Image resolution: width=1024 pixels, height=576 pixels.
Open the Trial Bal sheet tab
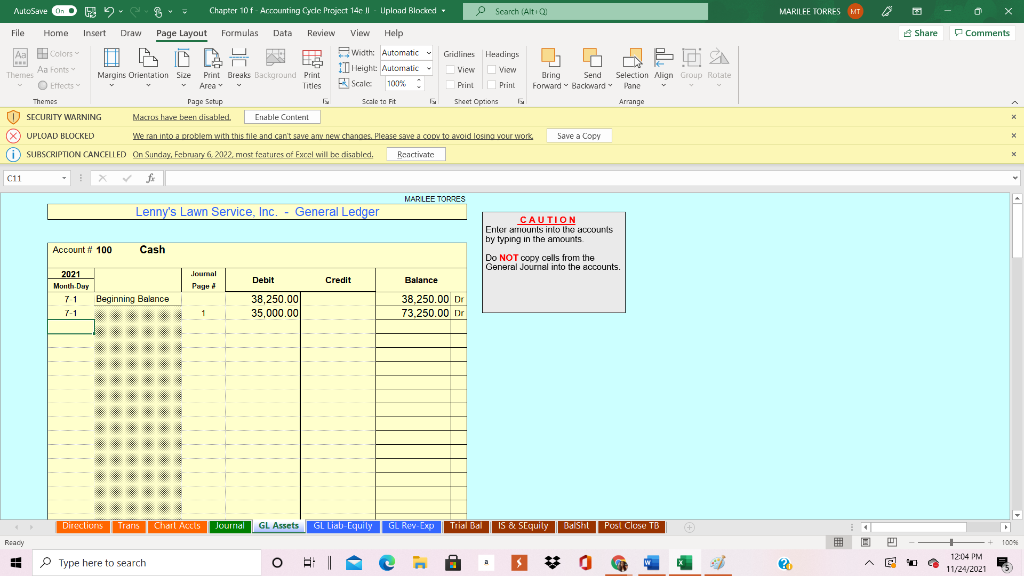pos(466,525)
